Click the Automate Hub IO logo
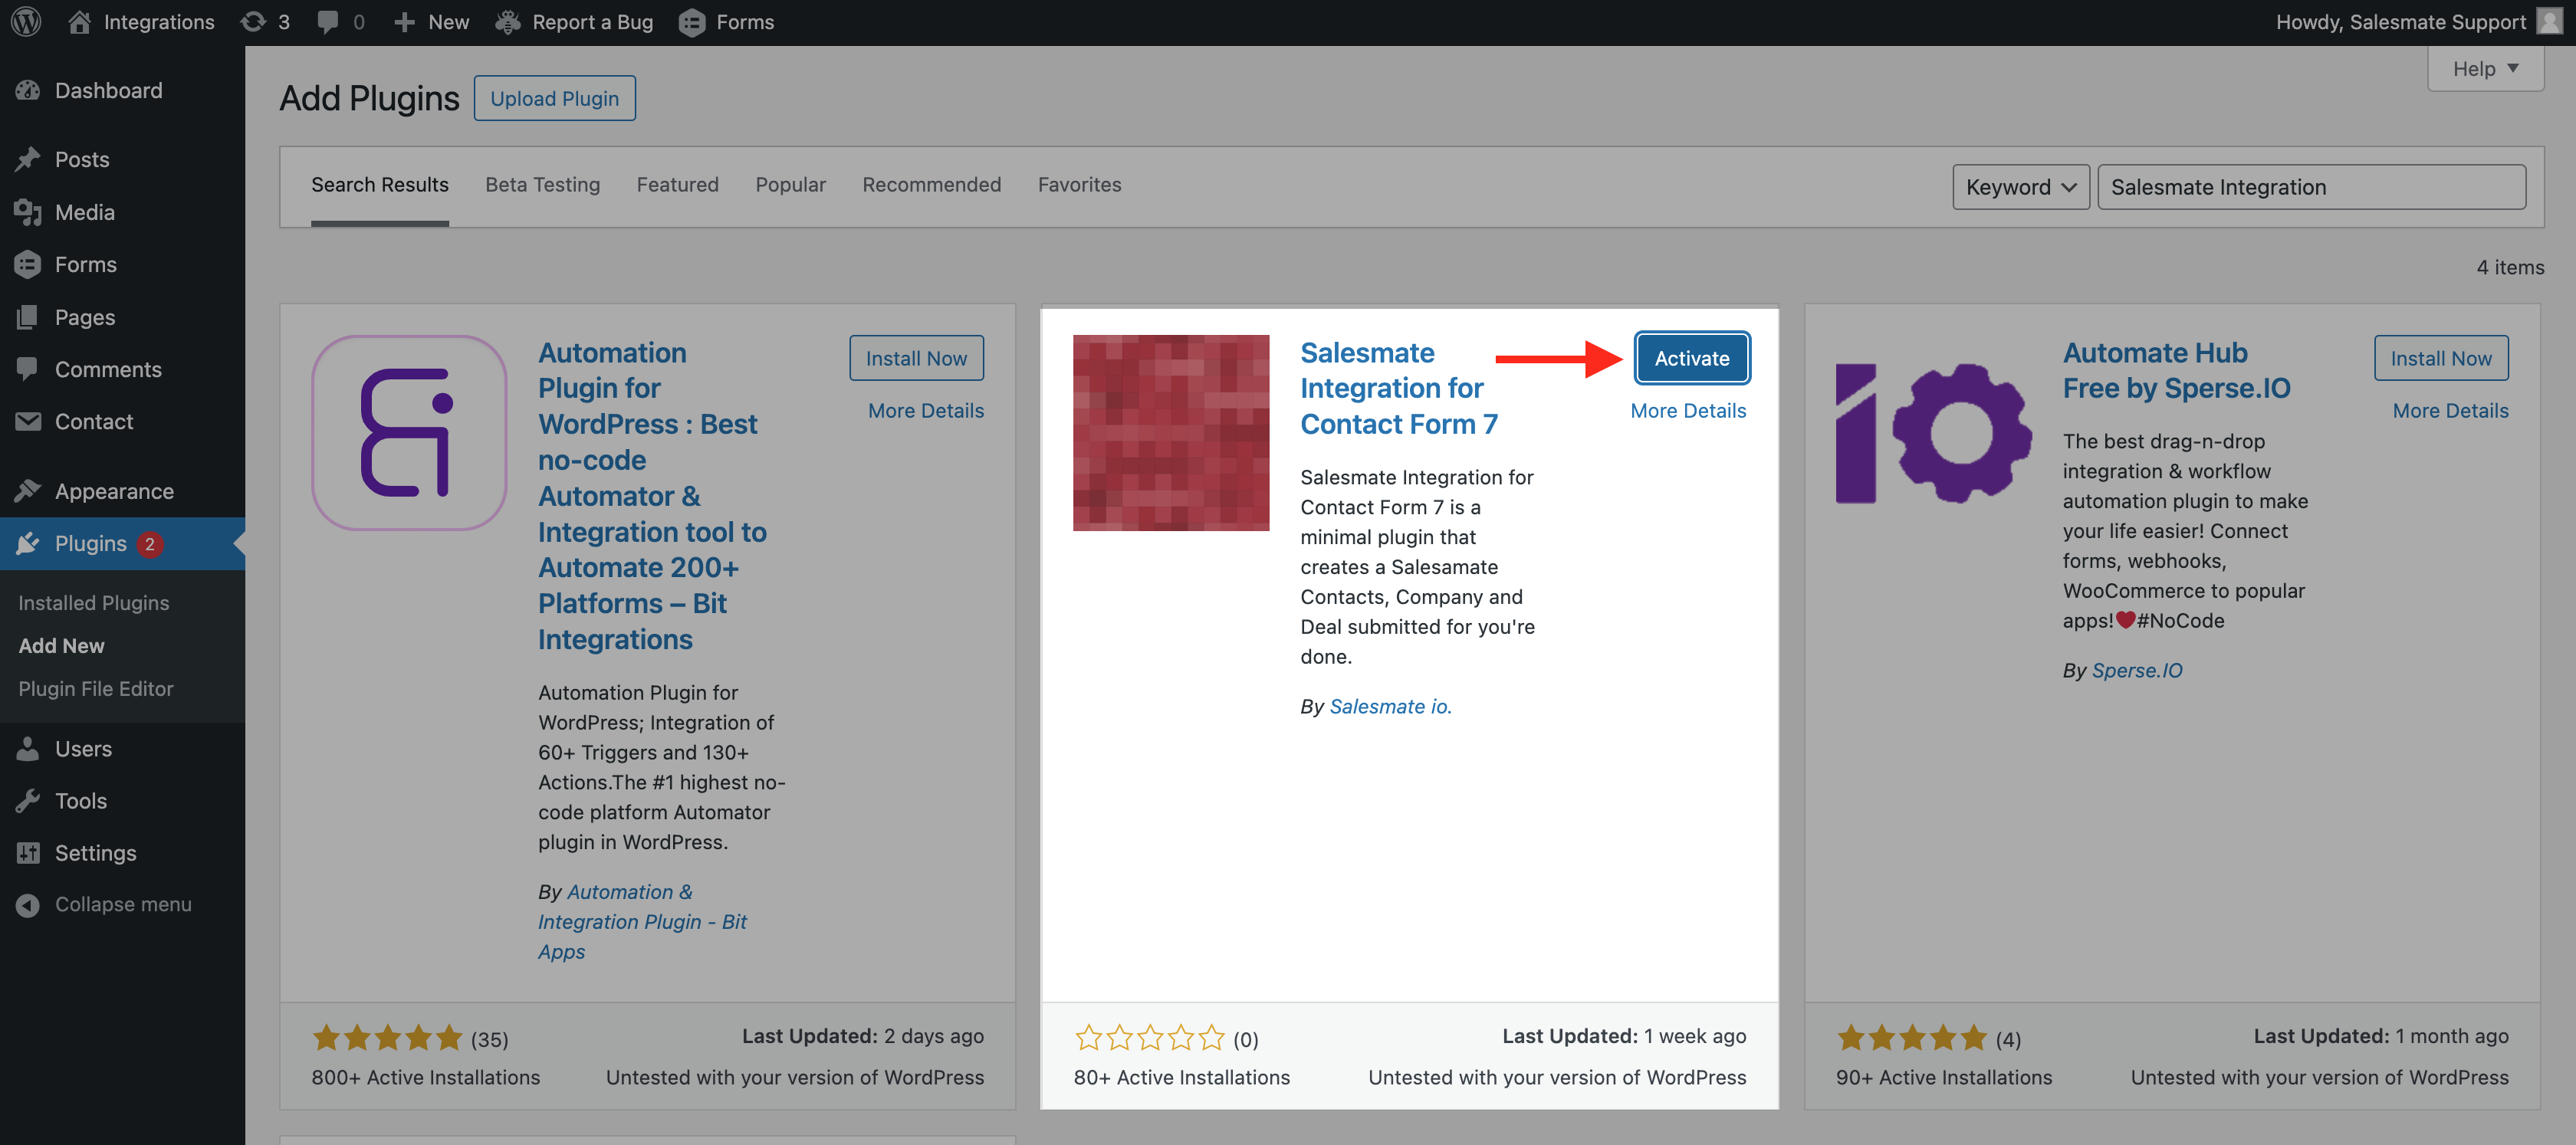Viewport: 2576px width, 1145px height. pos(1933,432)
